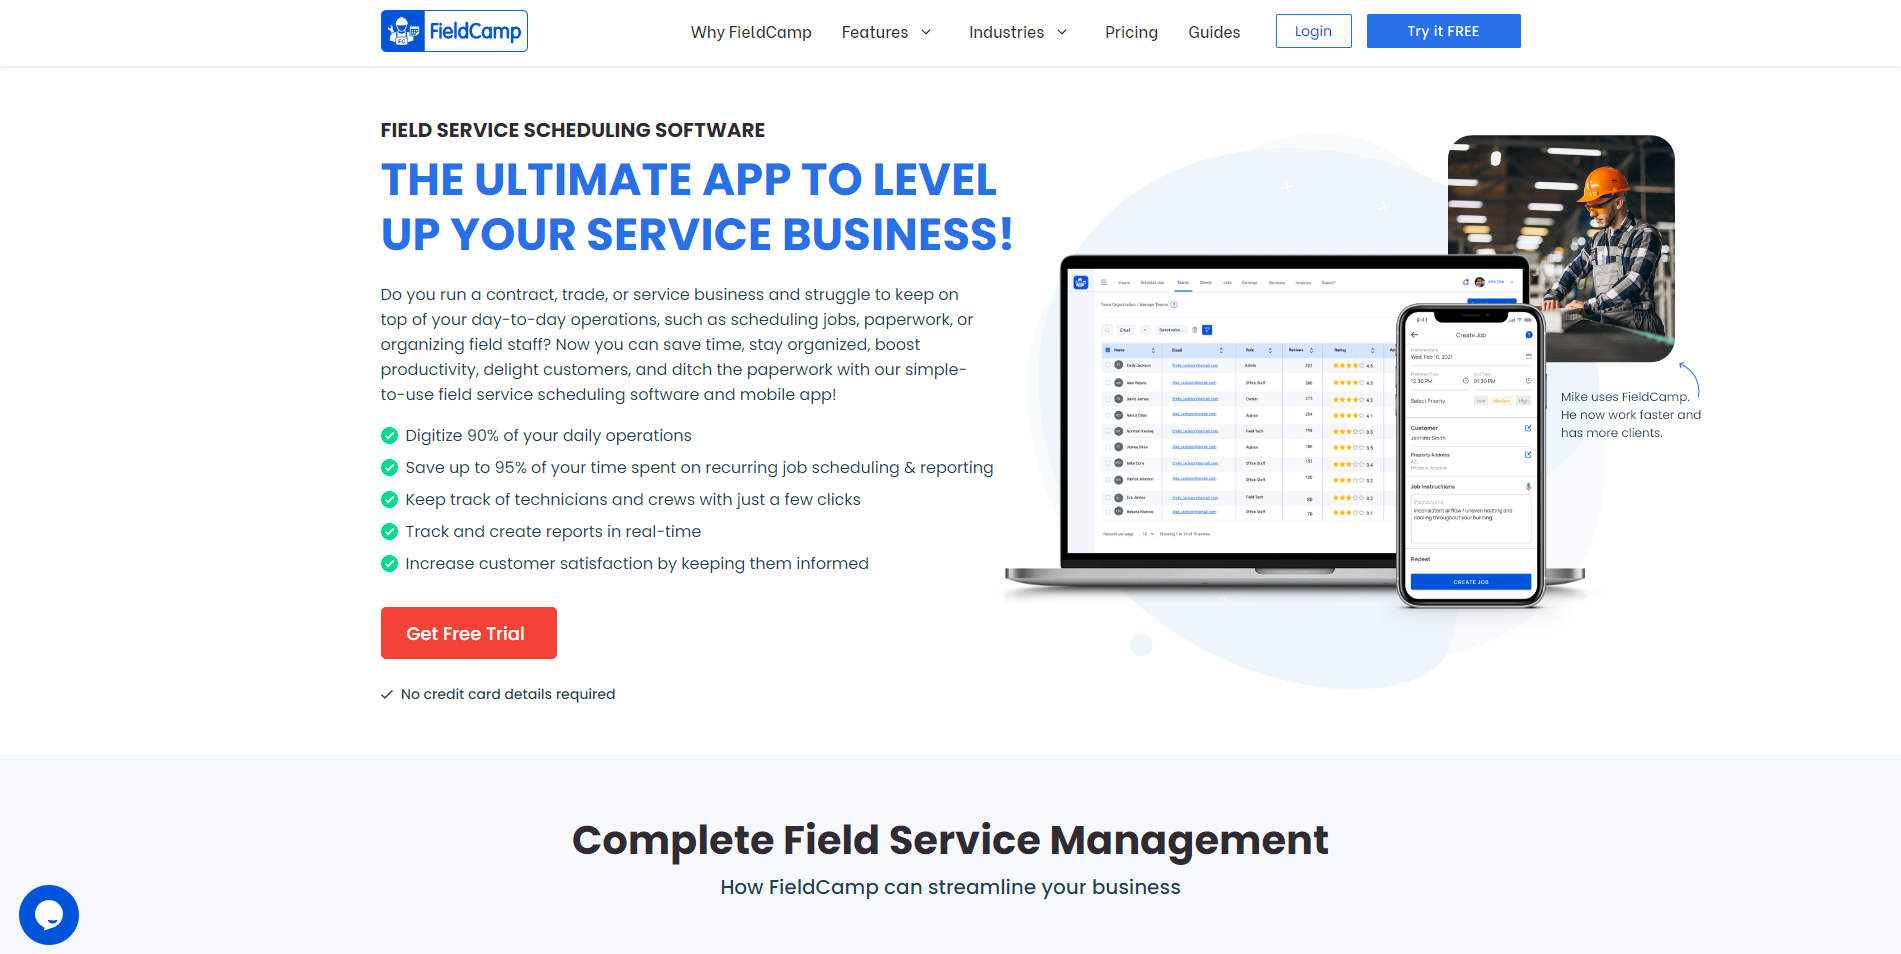Click 'Complete Field Service Management' heading
The image size is (1901, 954).
950,840
